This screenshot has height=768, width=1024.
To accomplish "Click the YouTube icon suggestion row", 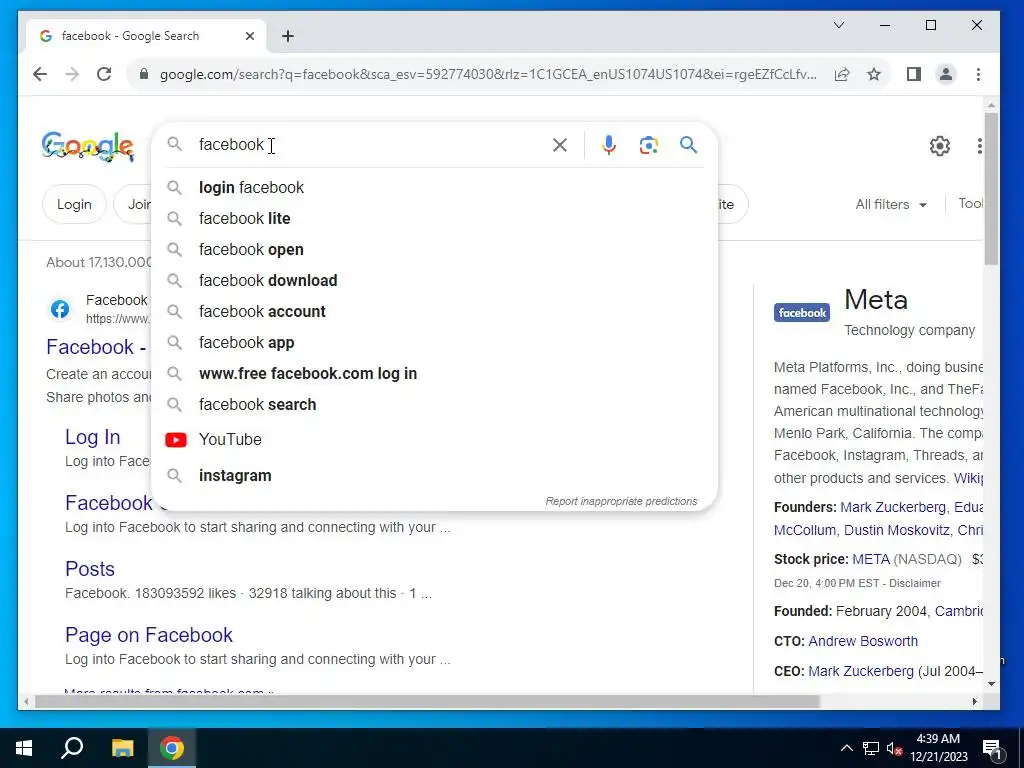I will pos(434,440).
